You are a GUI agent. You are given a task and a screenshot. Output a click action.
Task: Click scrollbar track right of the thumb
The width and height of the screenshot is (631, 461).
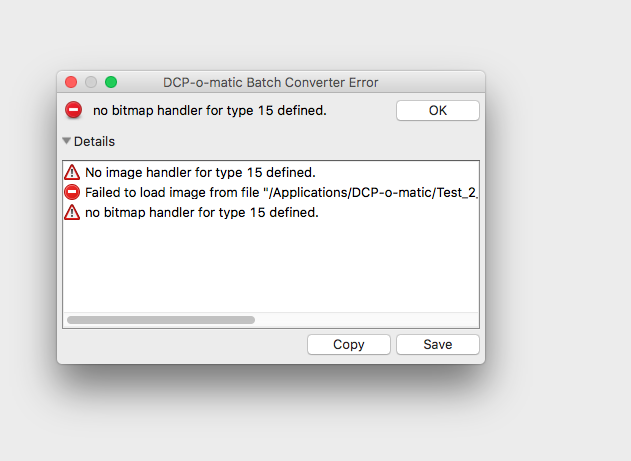coord(366,320)
